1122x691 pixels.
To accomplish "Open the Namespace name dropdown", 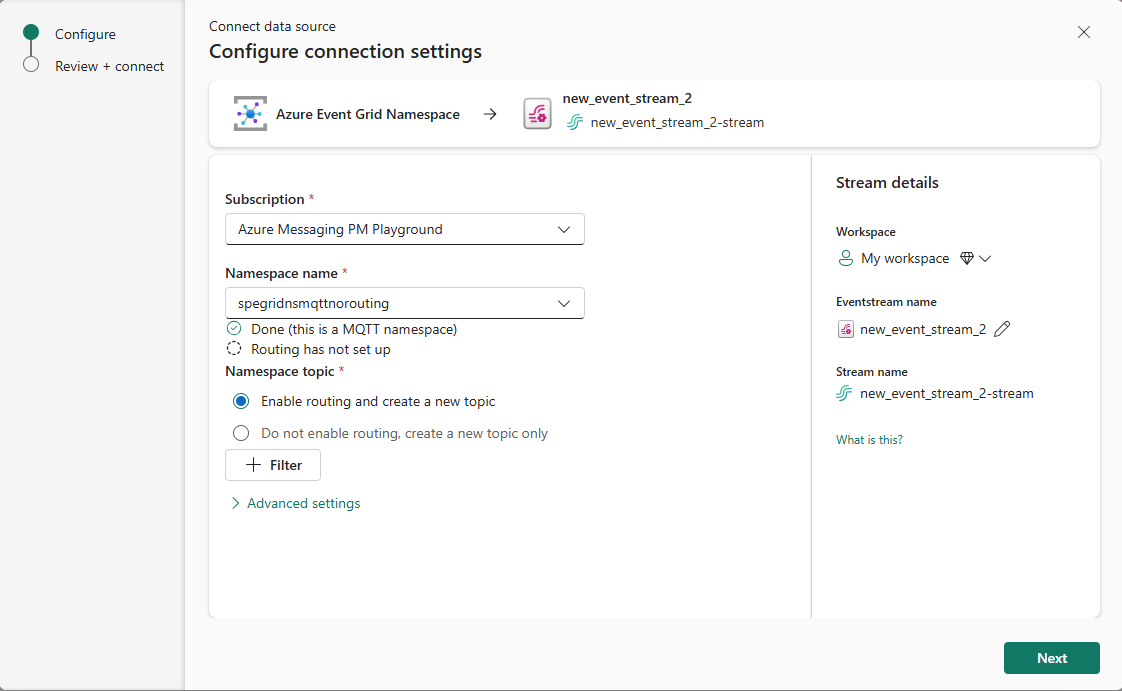I will point(404,303).
